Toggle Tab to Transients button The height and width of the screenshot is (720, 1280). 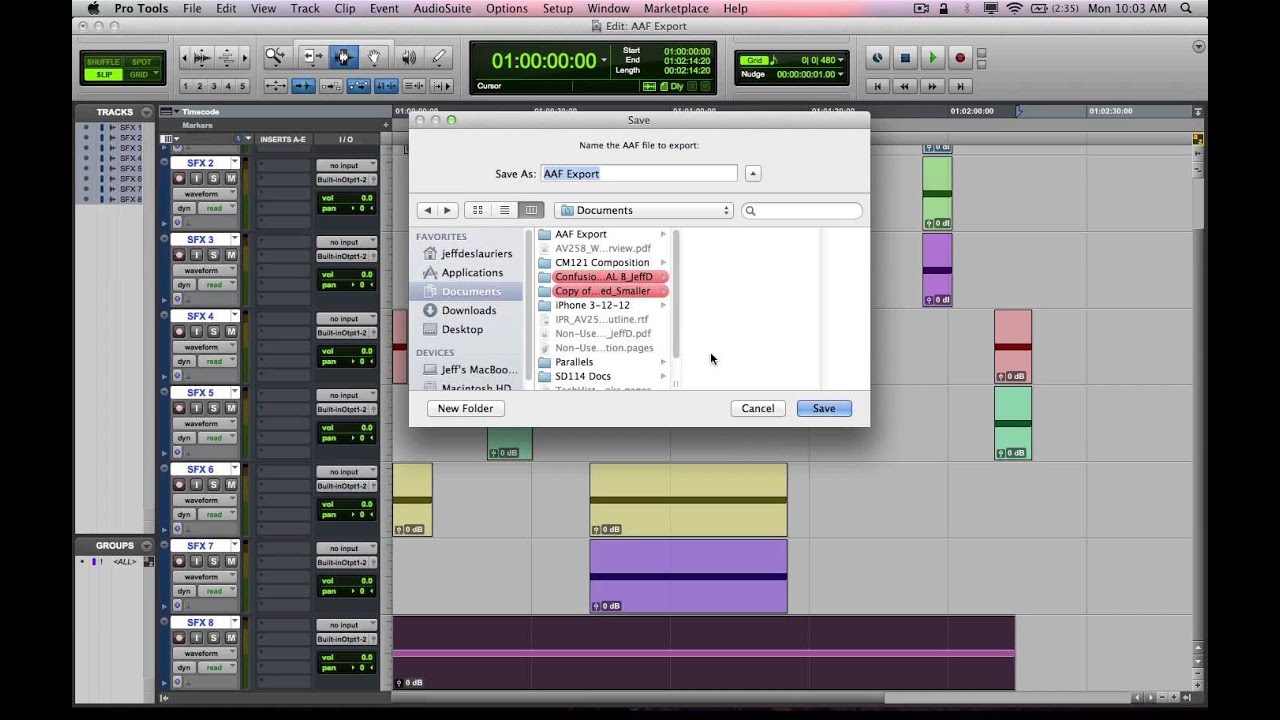[303, 86]
